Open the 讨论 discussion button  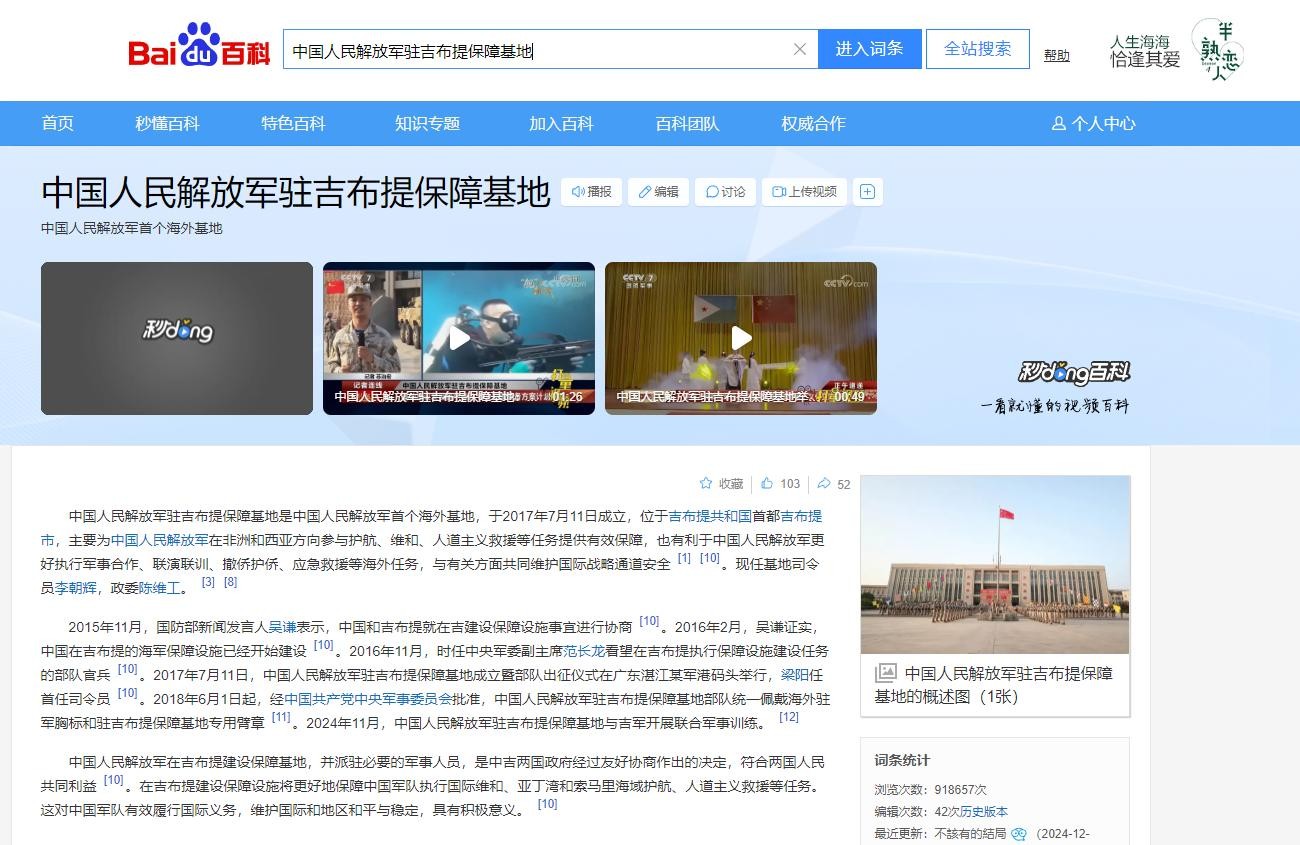pos(725,192)
